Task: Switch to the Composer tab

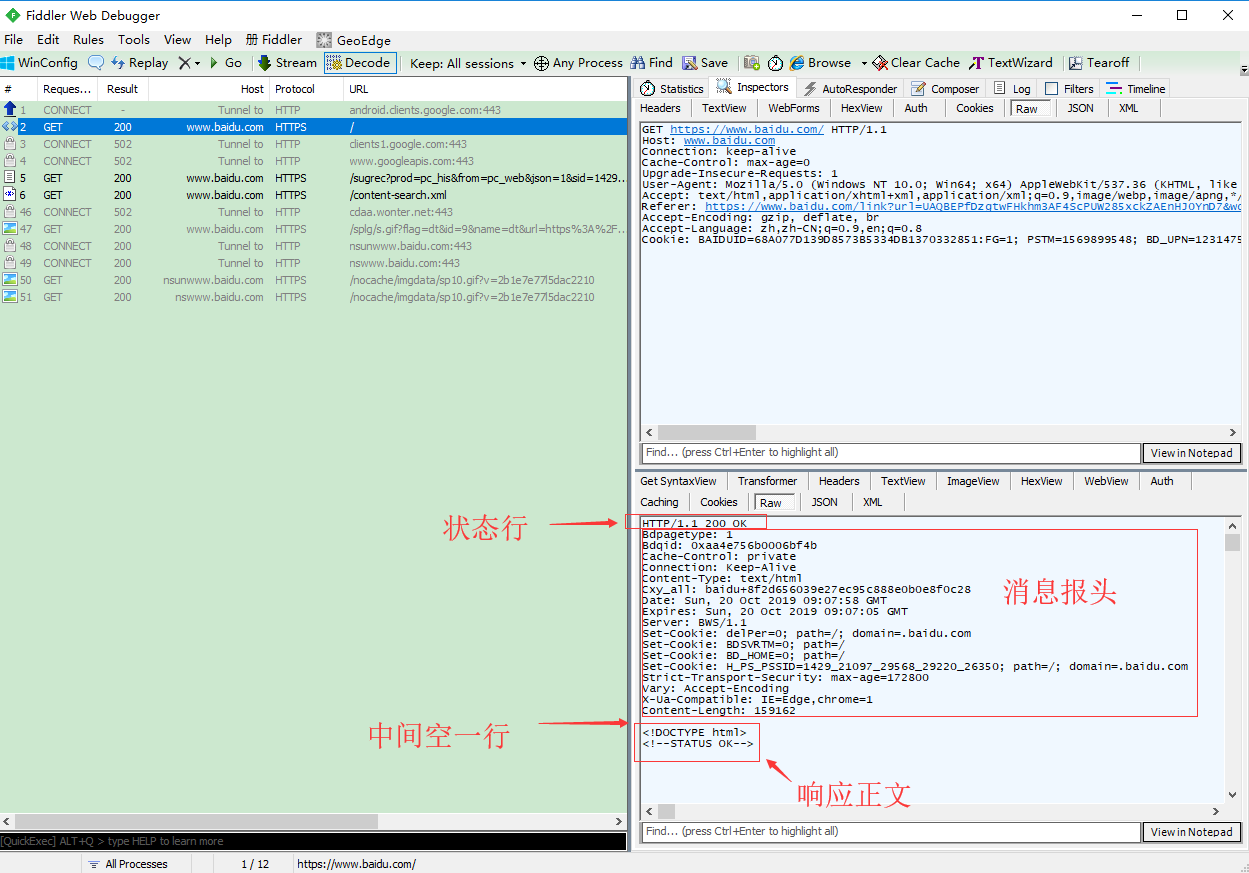Action: (x=945, y=88)
